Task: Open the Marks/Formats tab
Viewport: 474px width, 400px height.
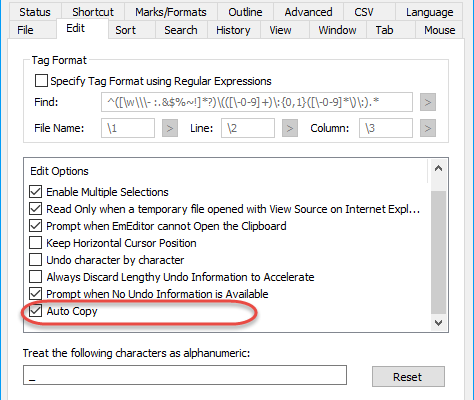Action: coord(171,12)
